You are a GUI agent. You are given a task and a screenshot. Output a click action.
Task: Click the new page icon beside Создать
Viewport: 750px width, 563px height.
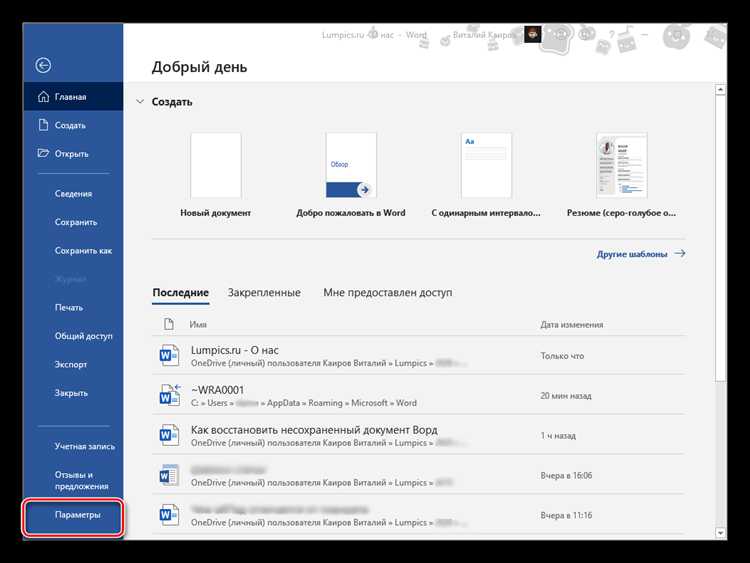click(43, 125)
